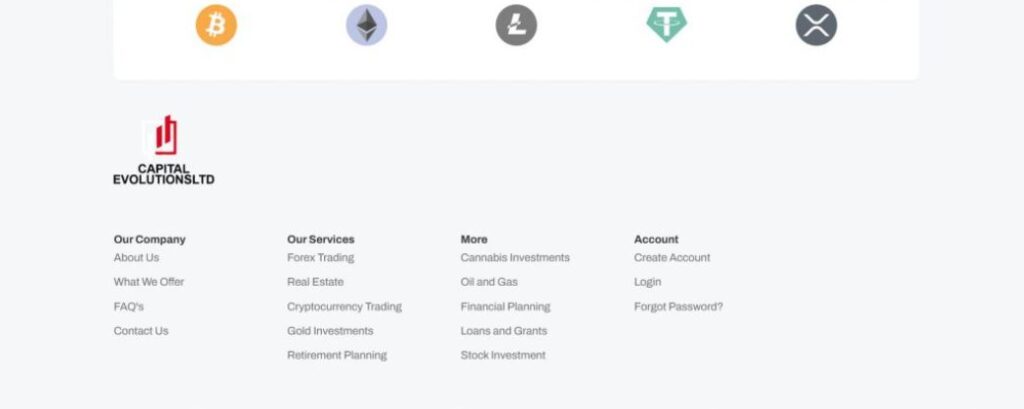Click the Capital Evolutions Ltd logo
Screen dimensions: 1024x409
pos(163,150)
